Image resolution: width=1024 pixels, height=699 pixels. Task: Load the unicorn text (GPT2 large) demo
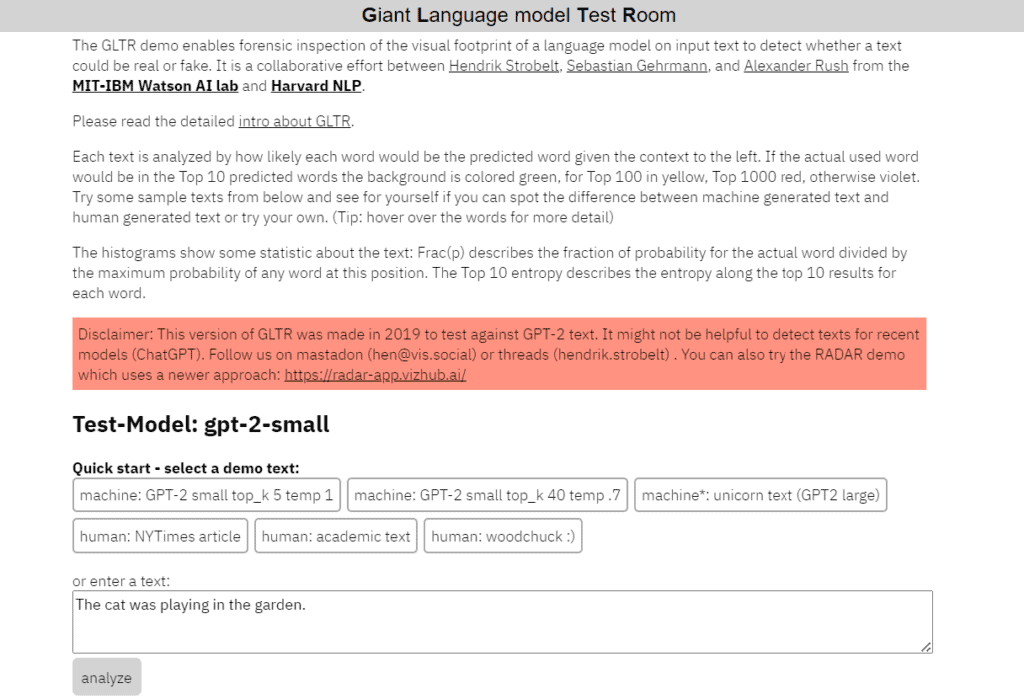click(760, 495)
